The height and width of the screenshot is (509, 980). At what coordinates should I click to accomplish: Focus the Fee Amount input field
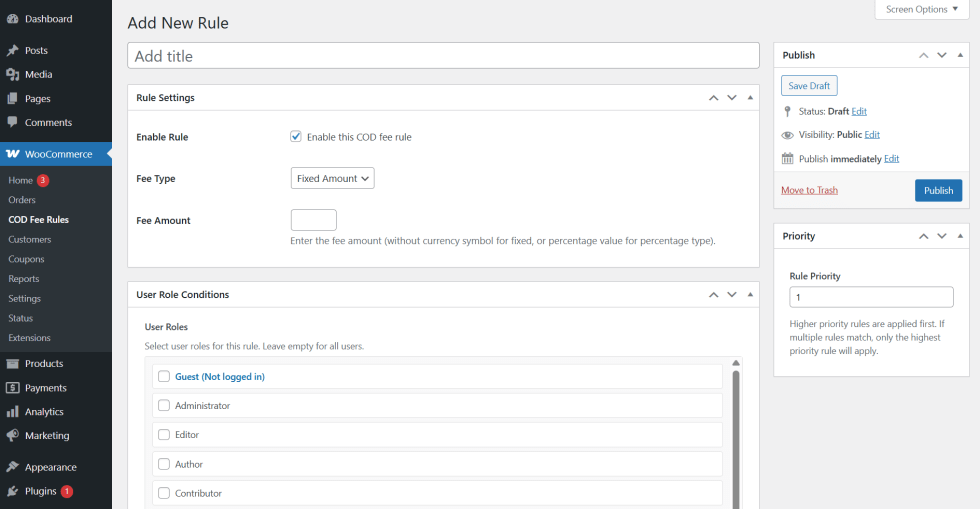[313, 220]
